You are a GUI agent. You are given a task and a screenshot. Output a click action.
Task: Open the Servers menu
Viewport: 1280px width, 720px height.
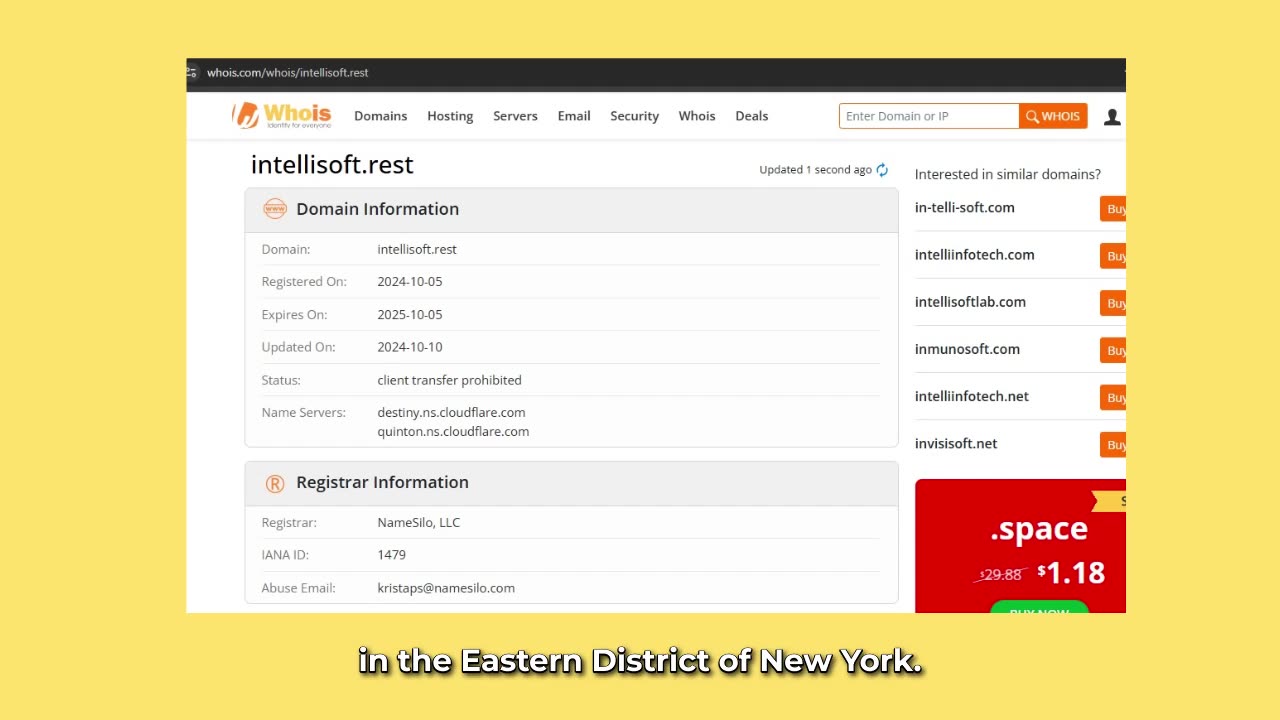(x=515, y=116)
